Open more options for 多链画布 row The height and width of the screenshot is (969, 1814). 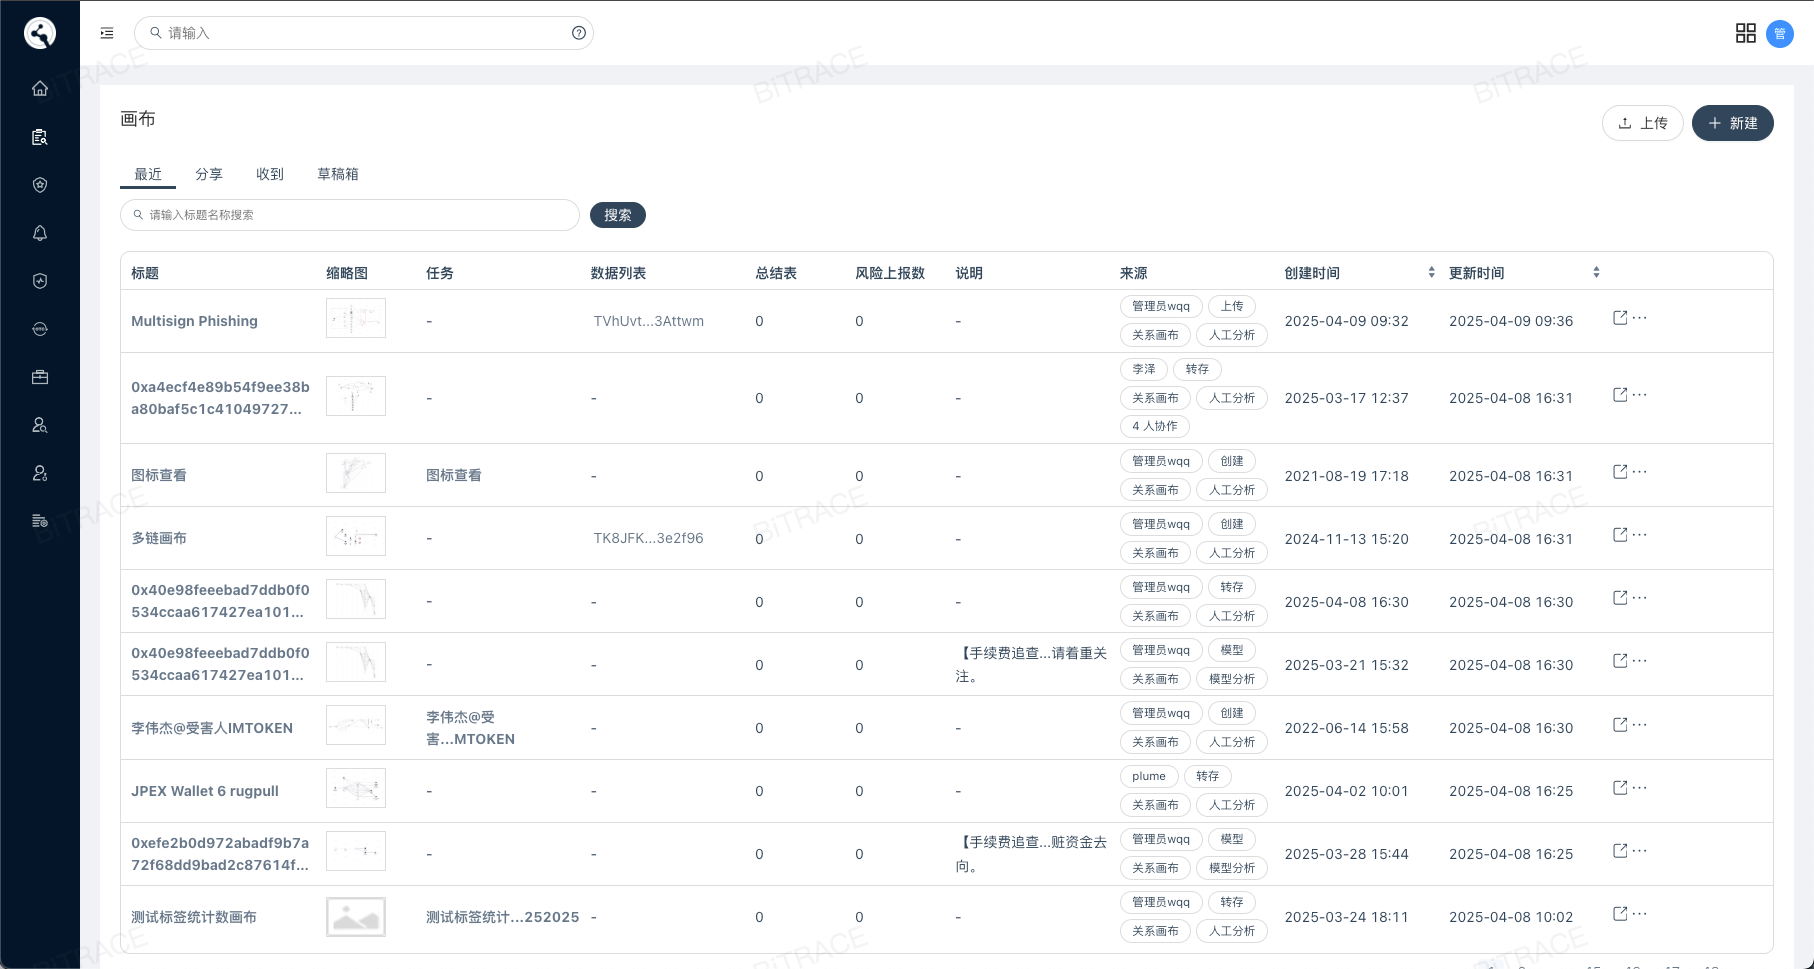pos(1640,535)
